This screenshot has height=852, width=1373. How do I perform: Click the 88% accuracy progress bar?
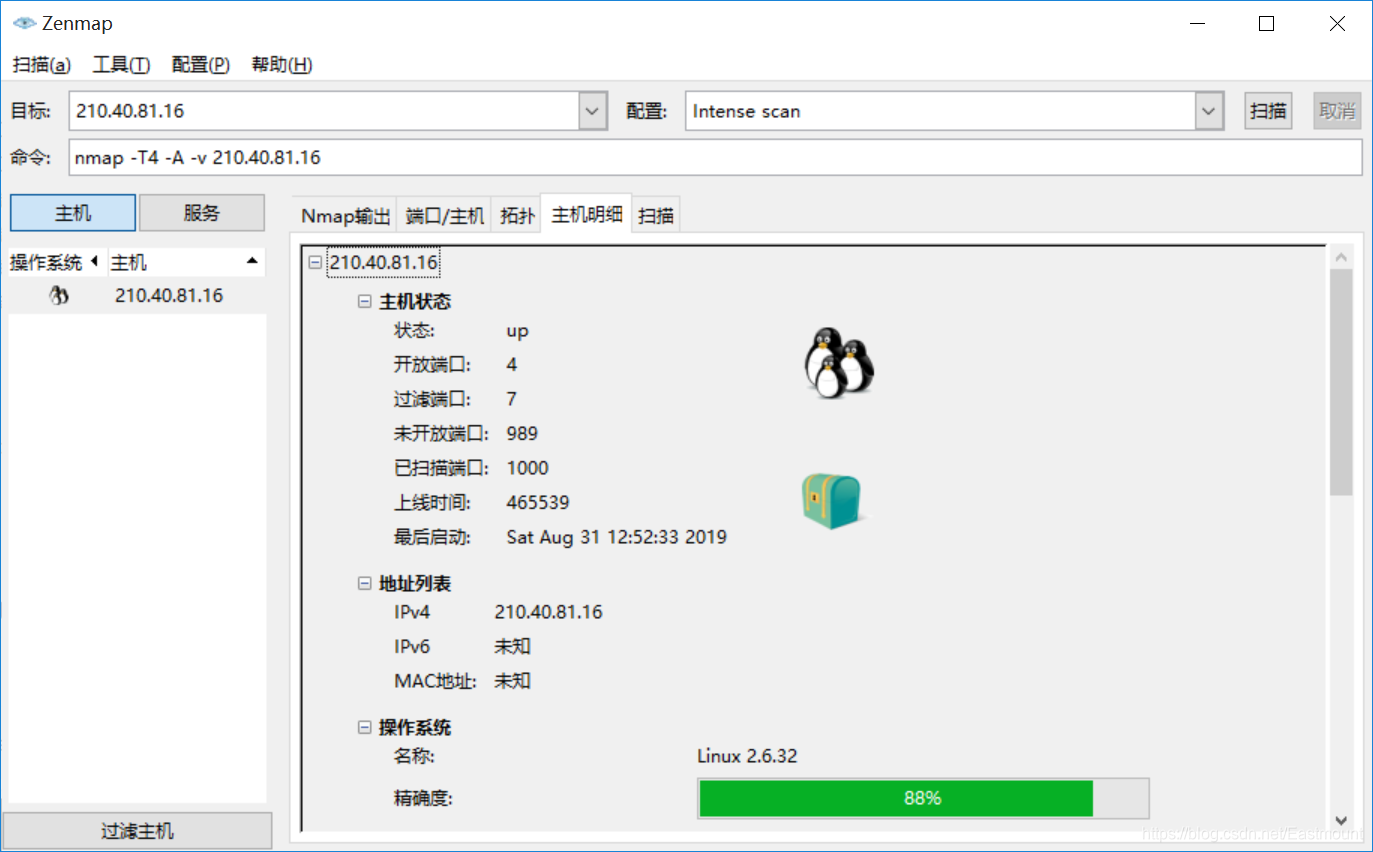[923, 798]
